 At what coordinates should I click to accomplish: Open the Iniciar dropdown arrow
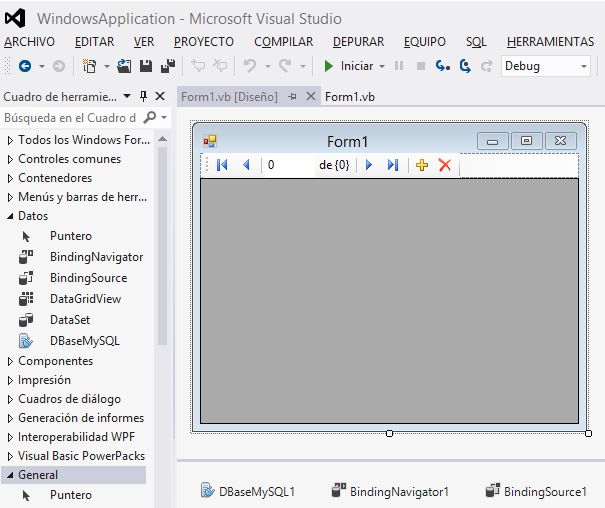pos(382,66)
